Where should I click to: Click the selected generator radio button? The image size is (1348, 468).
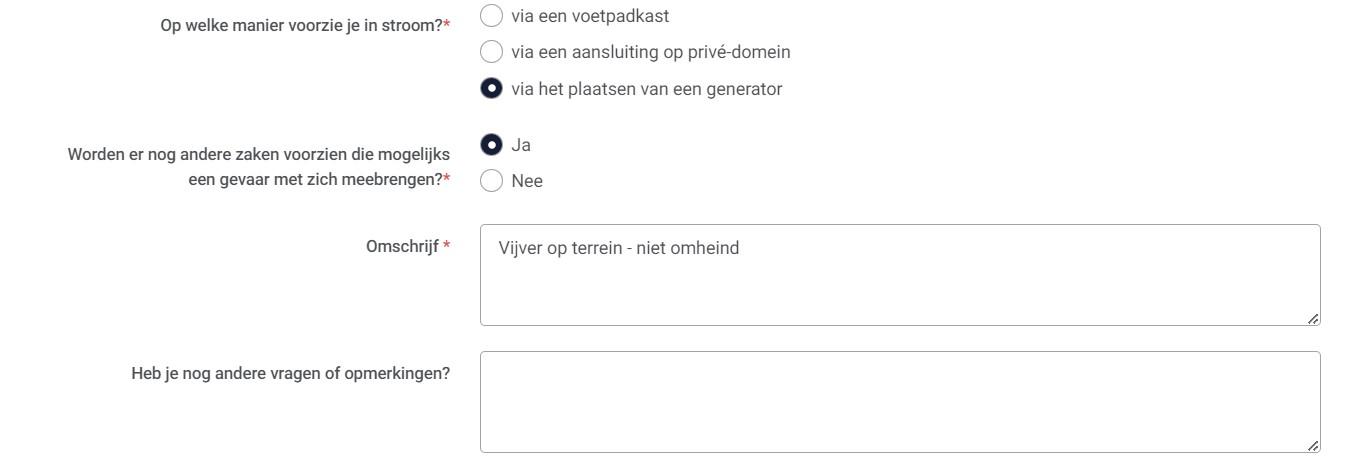click(491, 89)
